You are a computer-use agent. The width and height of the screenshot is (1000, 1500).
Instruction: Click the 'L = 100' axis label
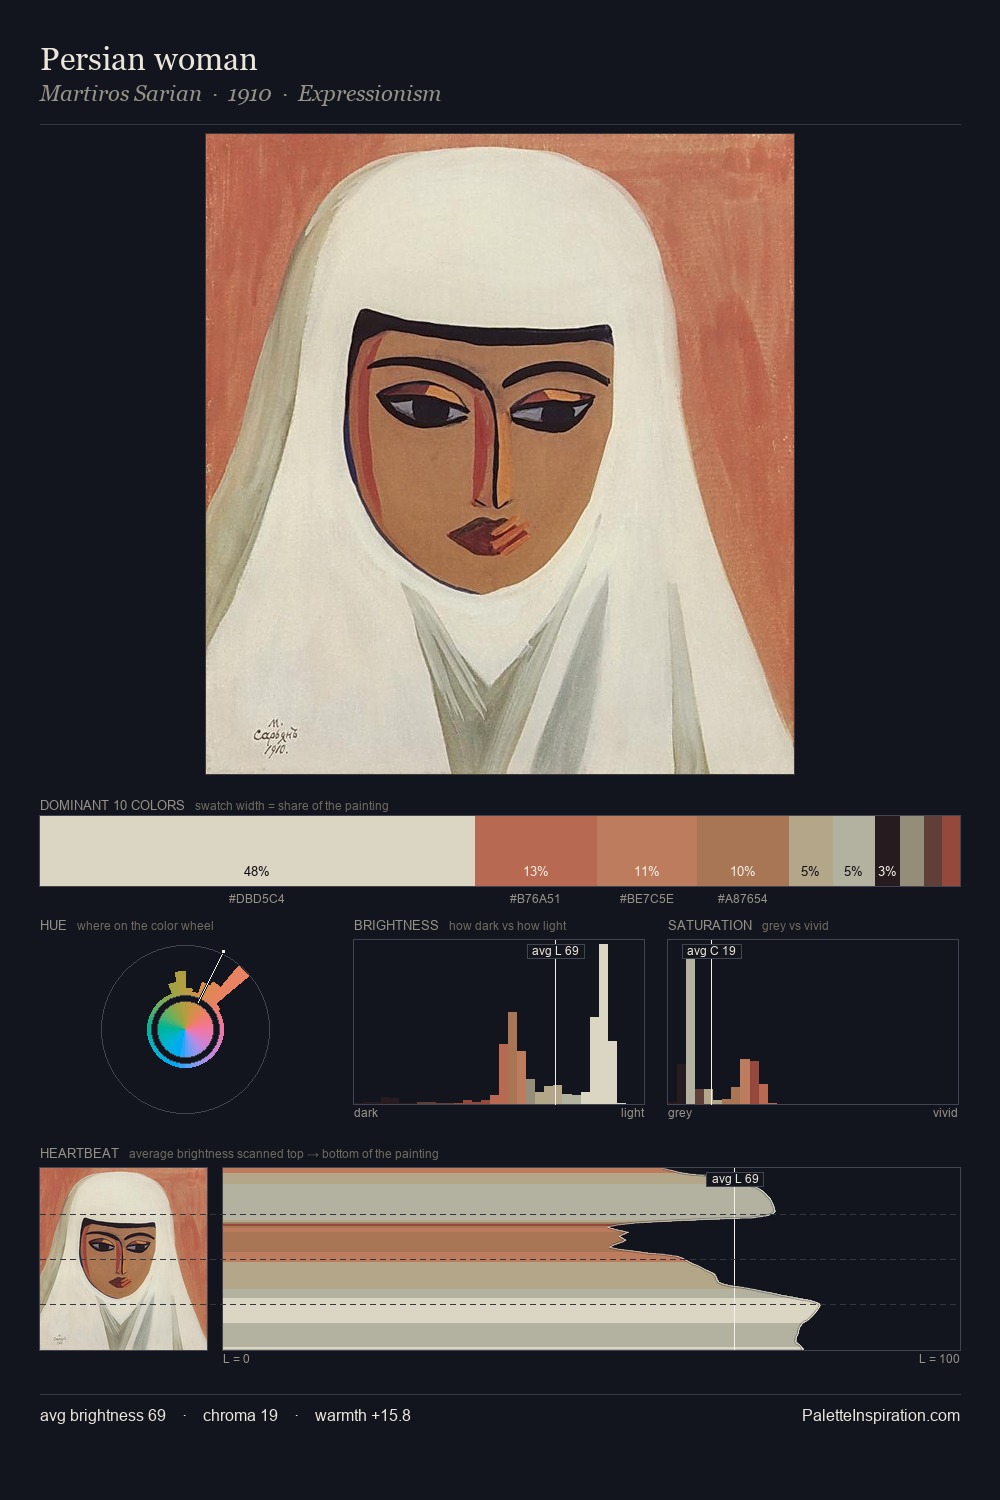tap(939, 1359)
